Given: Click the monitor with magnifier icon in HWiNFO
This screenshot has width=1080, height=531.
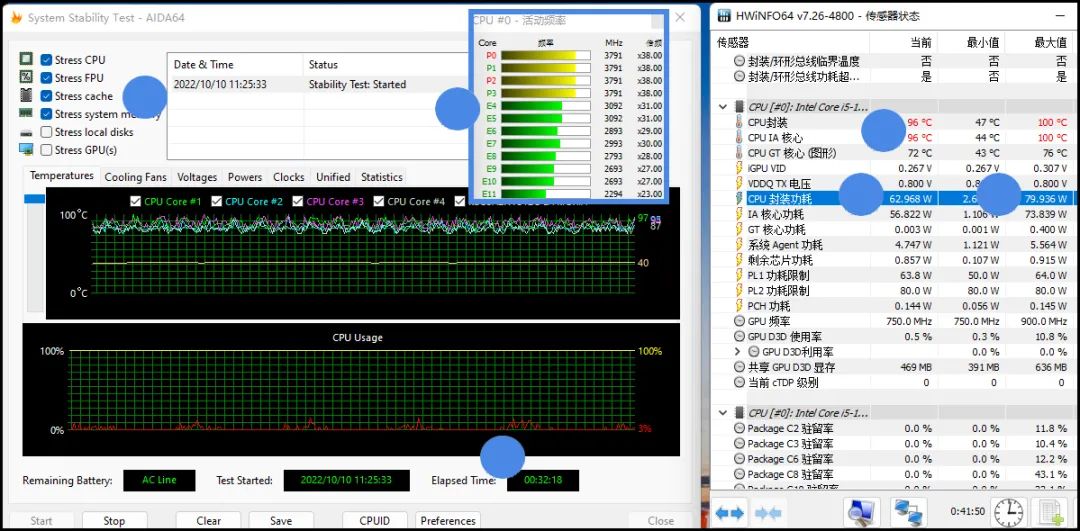Looking at the screenshot, I should coord(860,512).
